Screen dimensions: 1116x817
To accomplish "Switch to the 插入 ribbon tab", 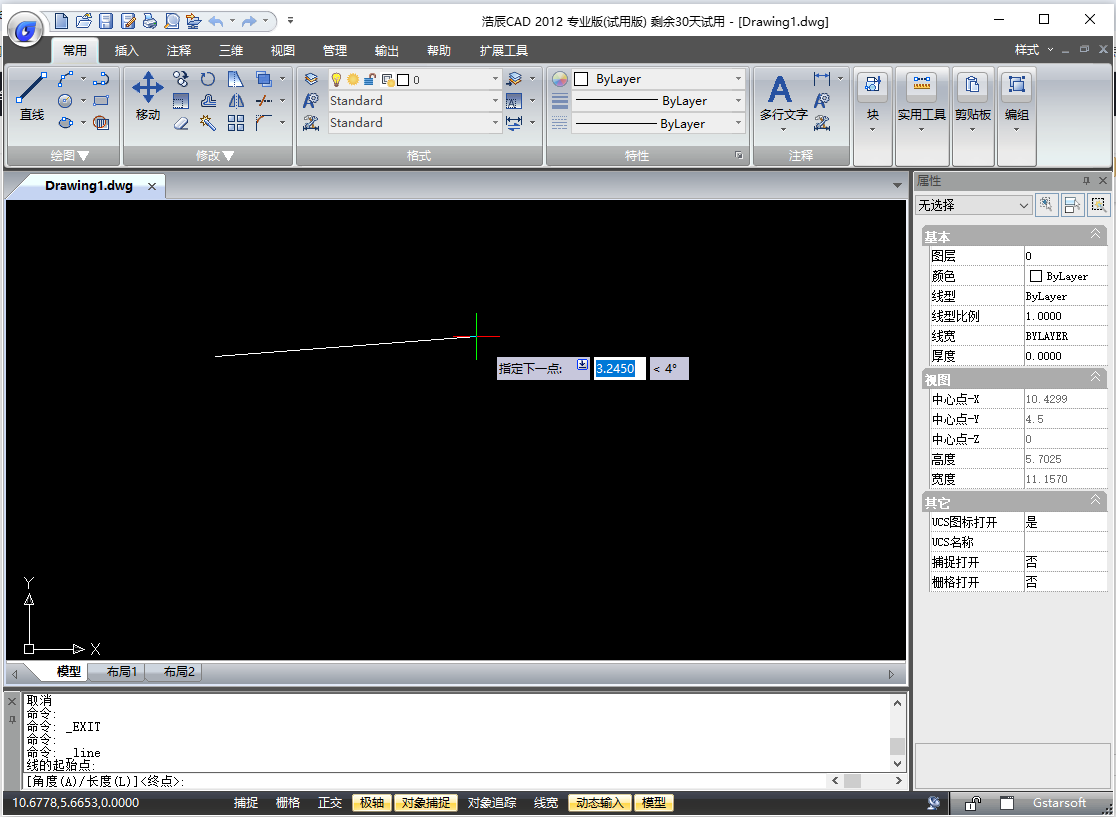I will pyautogui.click(x=127, y=51).
